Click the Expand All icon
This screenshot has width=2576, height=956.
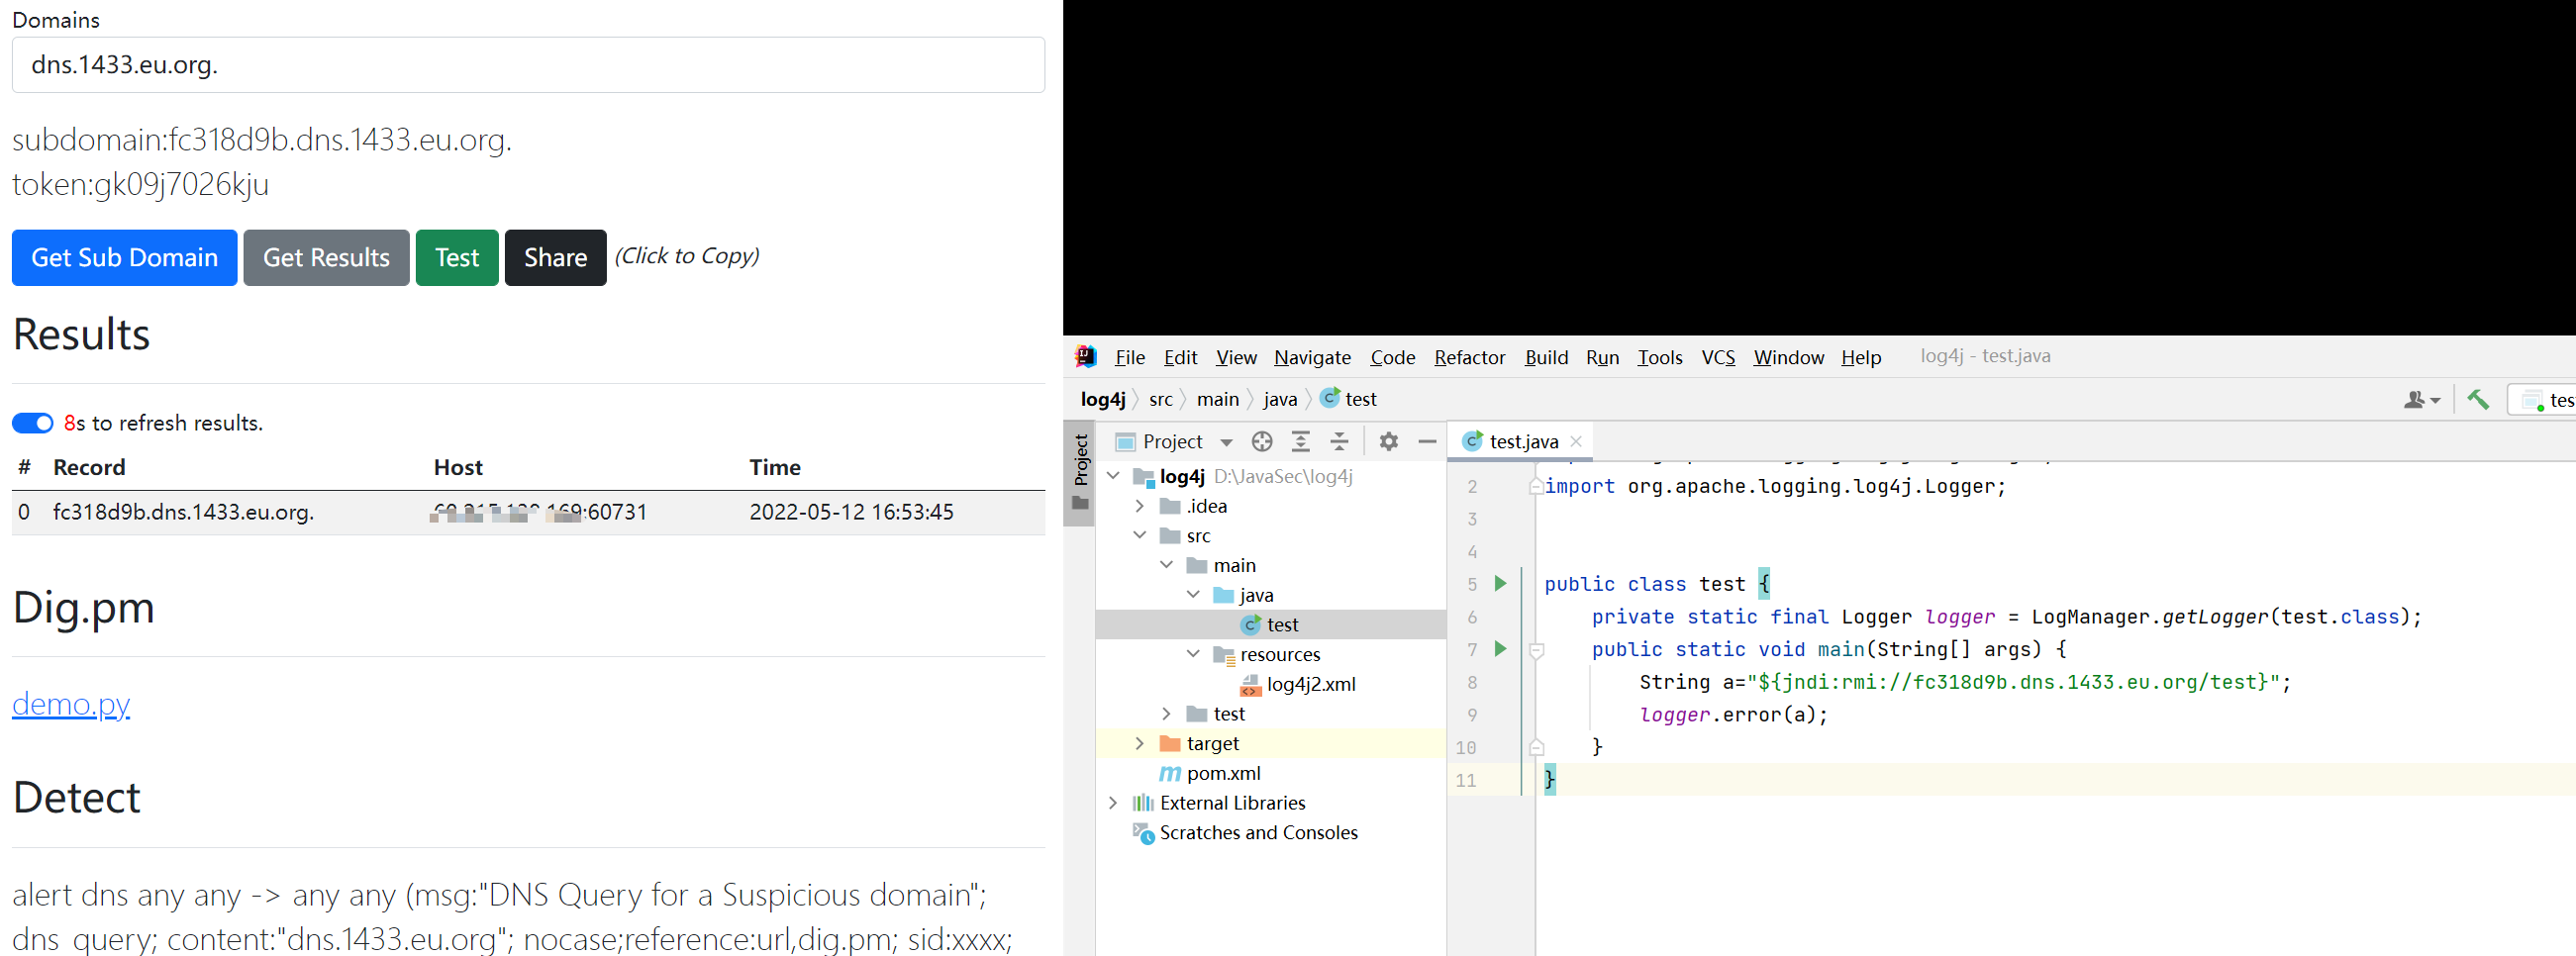[1300, 441]
